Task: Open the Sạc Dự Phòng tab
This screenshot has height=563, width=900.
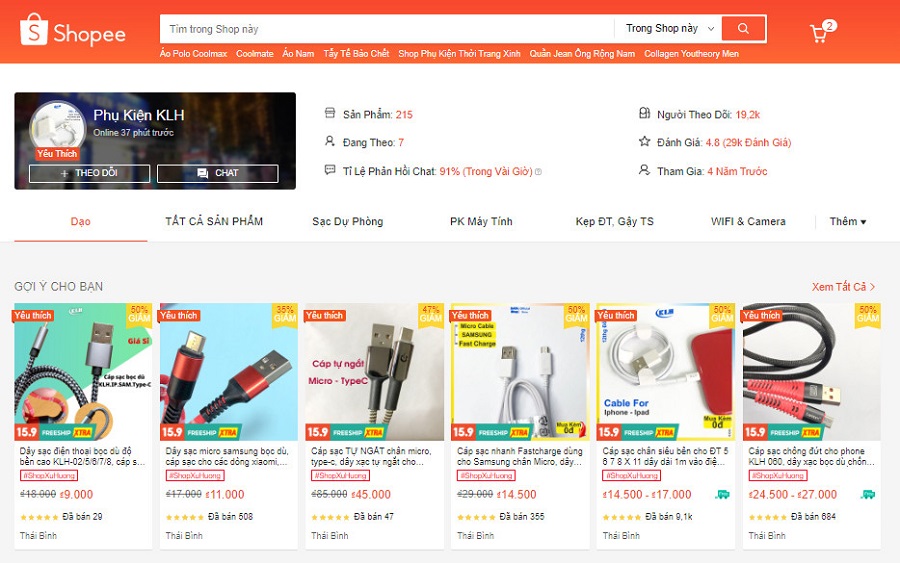Action: pos(347,222)
